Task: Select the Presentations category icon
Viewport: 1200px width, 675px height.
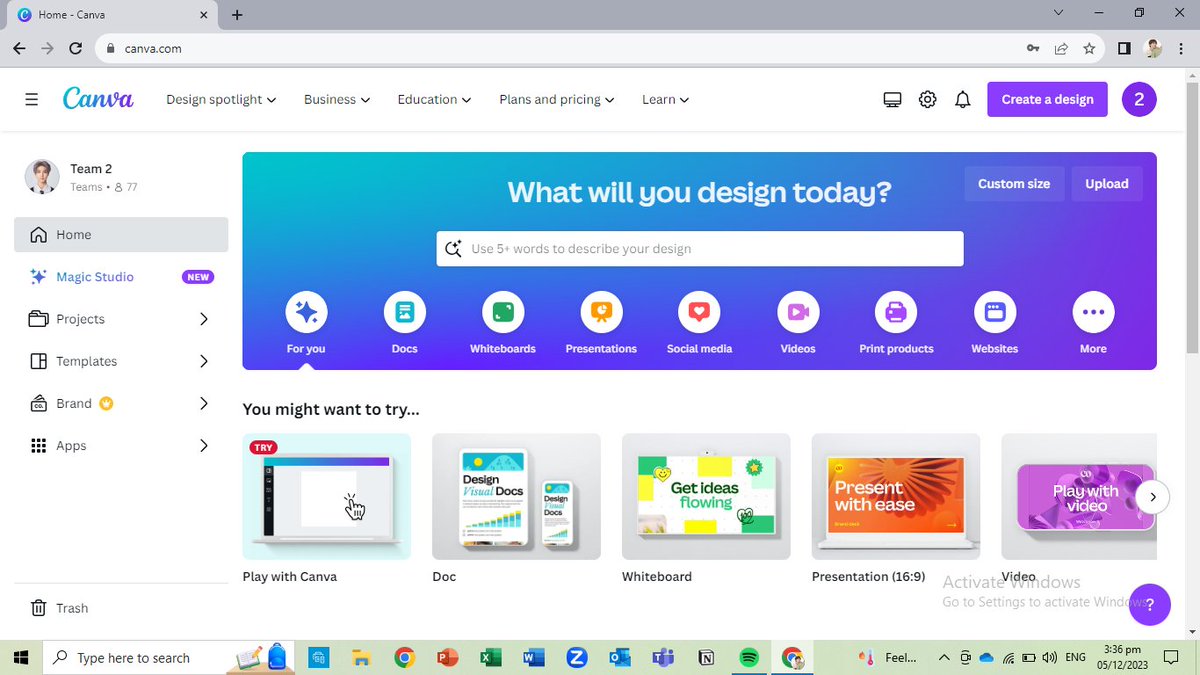Action: tap(601, 313)
